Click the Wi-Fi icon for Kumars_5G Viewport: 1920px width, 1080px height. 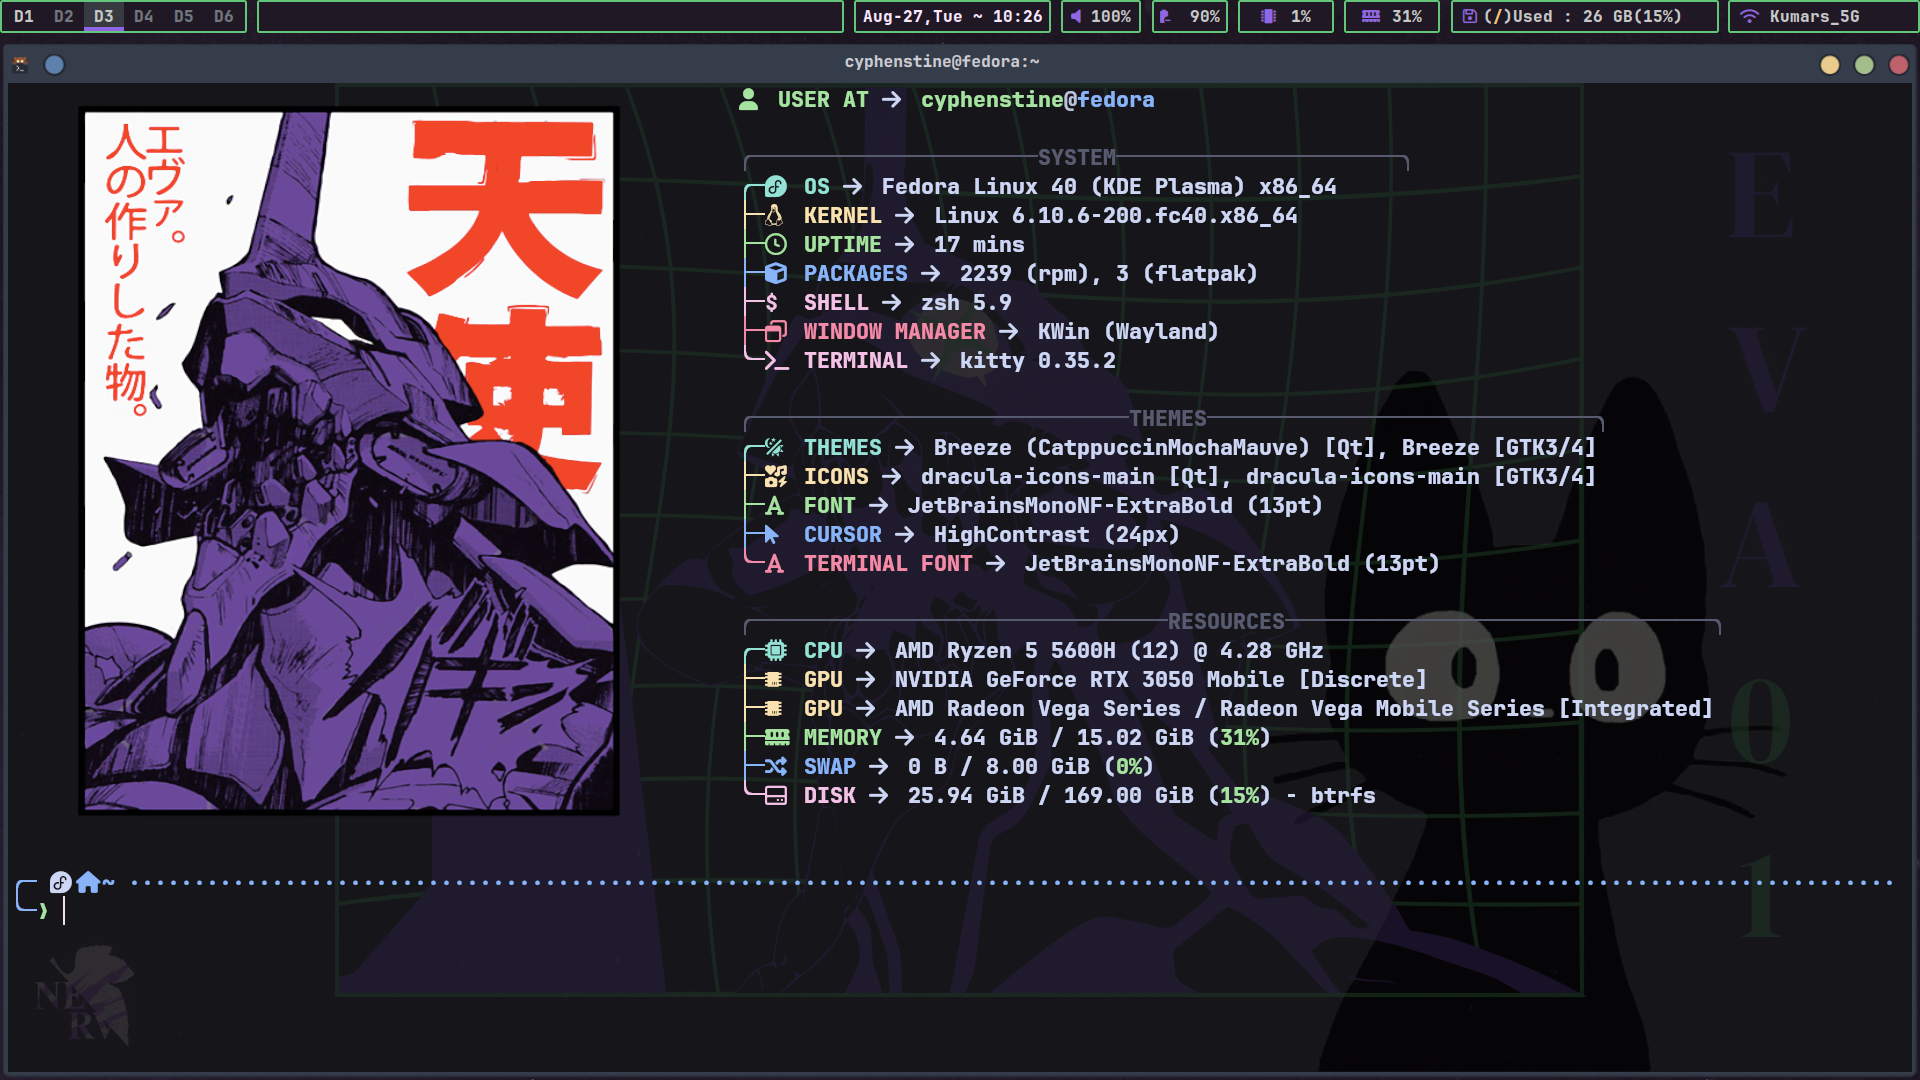[x=1748, y=16]
